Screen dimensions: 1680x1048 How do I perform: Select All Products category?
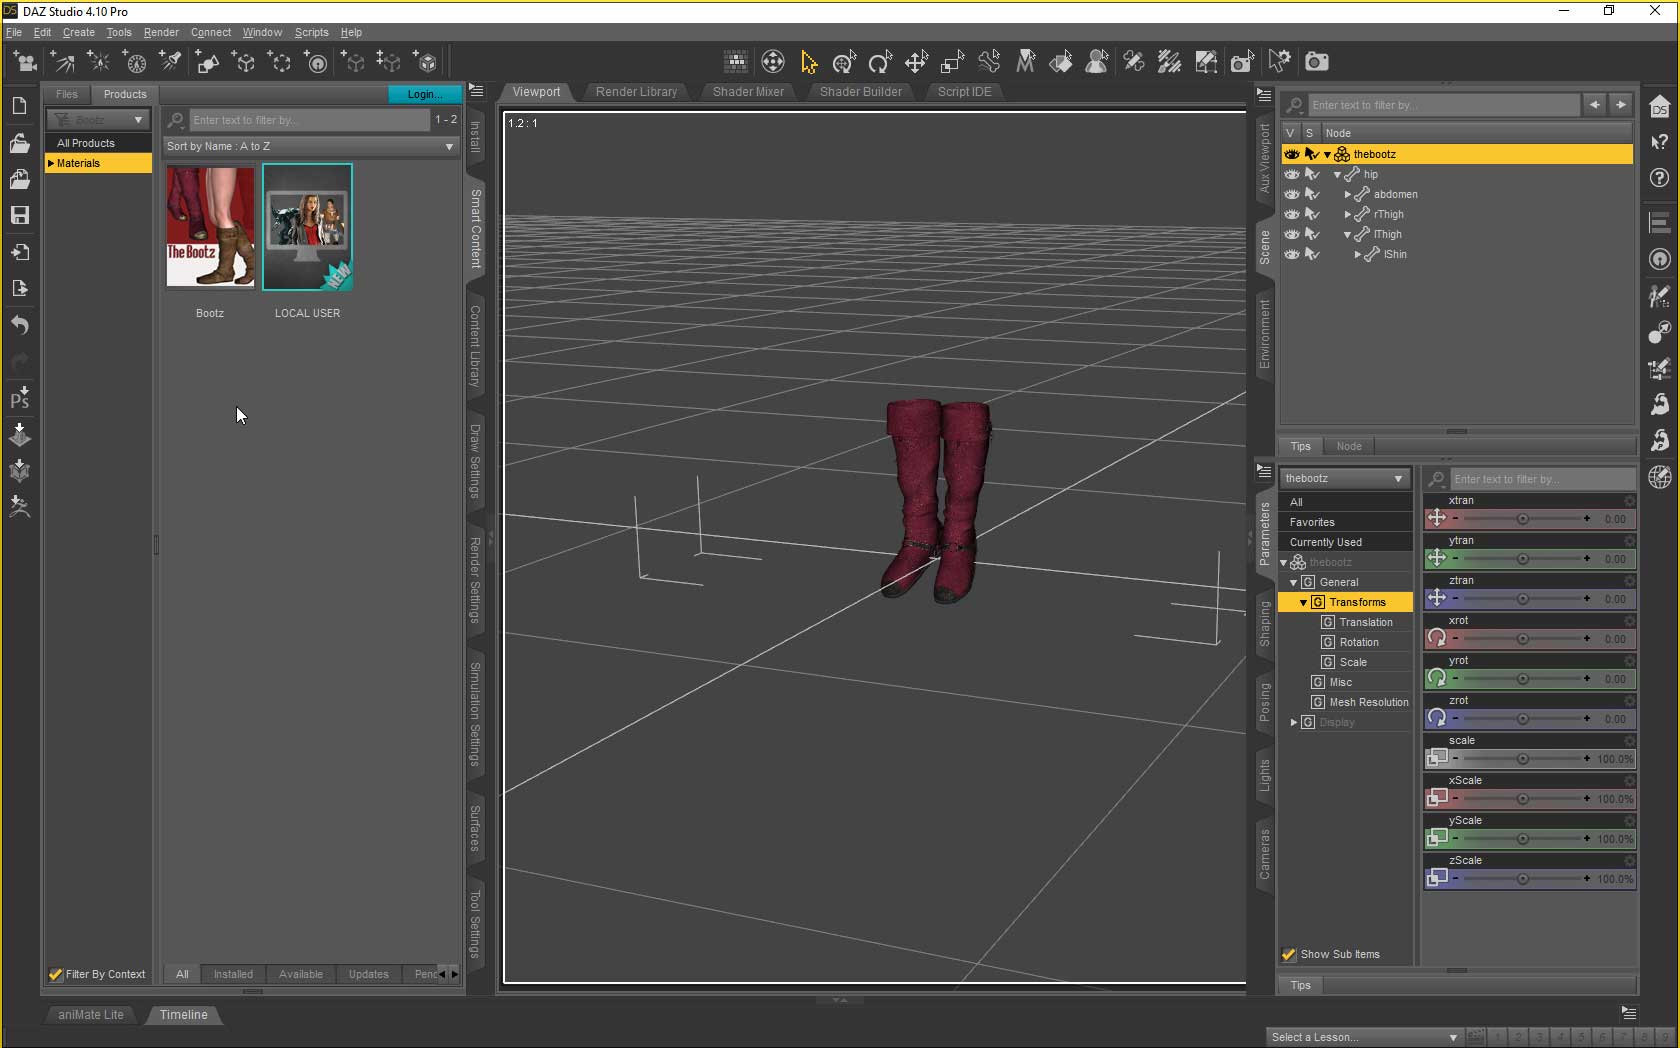tap(98, 143)
